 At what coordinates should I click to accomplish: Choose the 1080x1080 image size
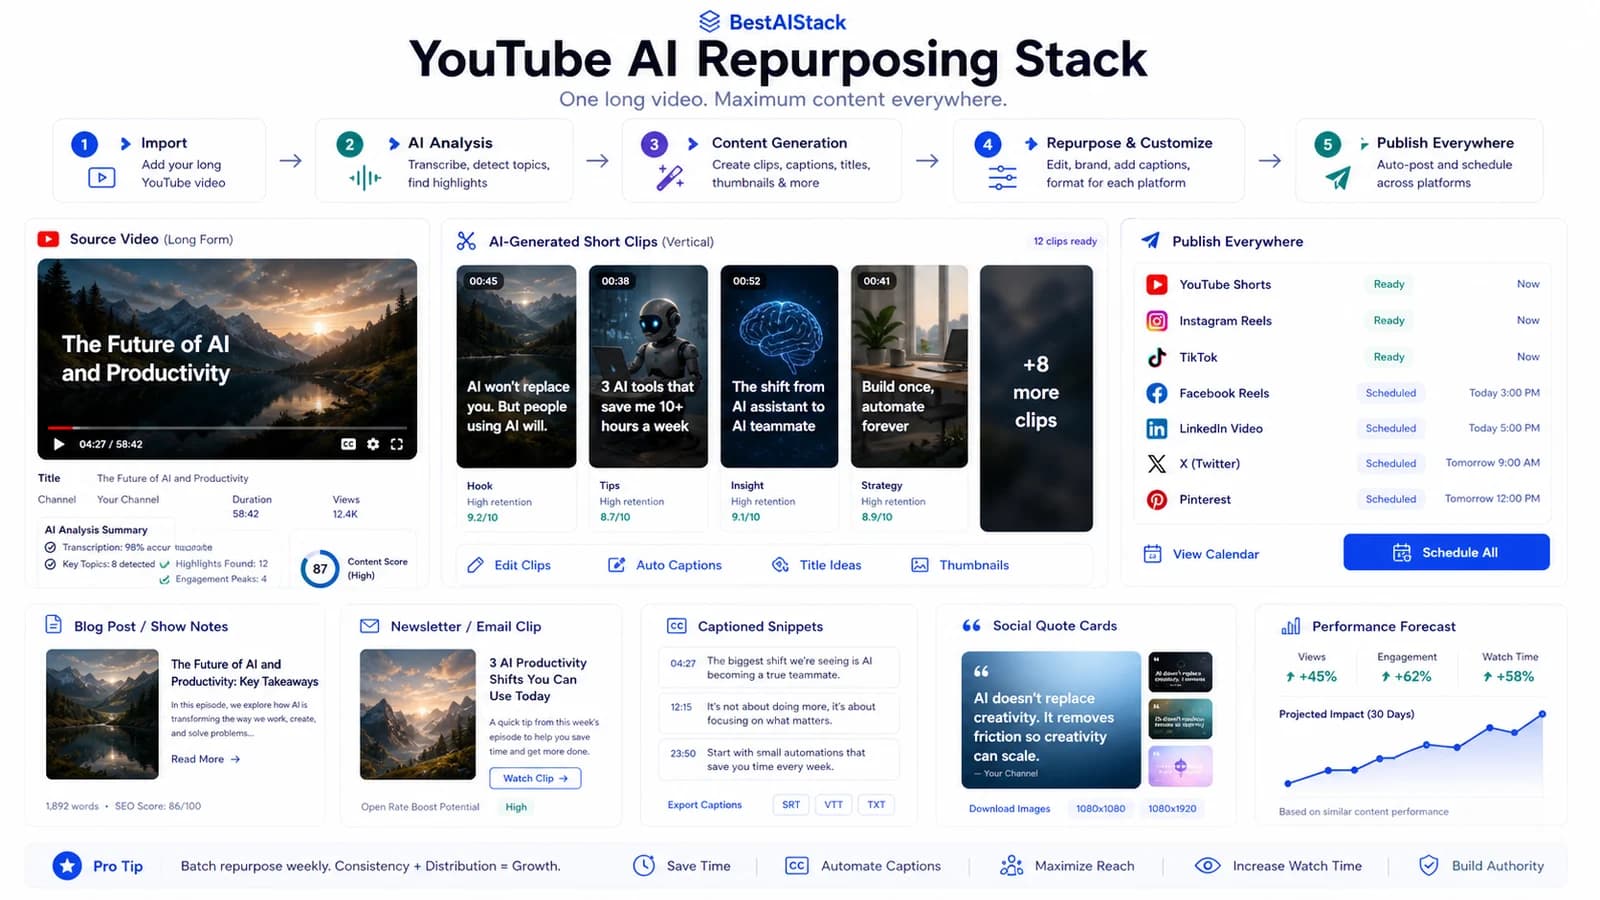click(1100, 809)
